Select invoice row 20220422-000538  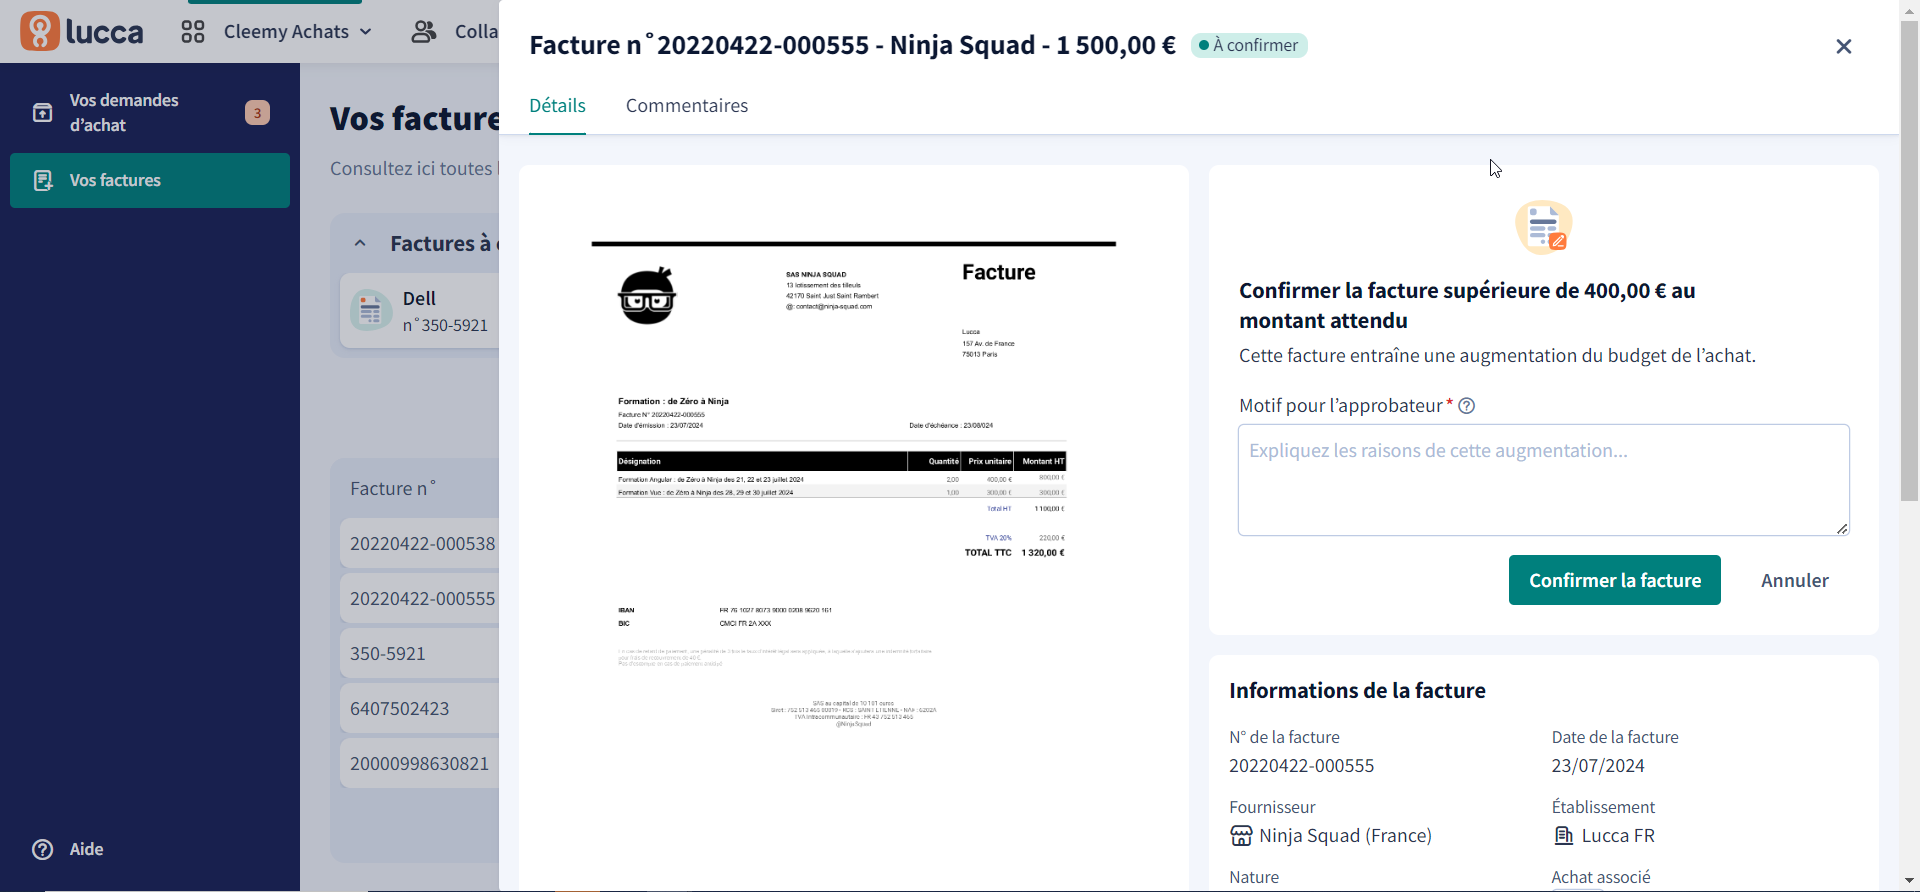pos(420,544)
